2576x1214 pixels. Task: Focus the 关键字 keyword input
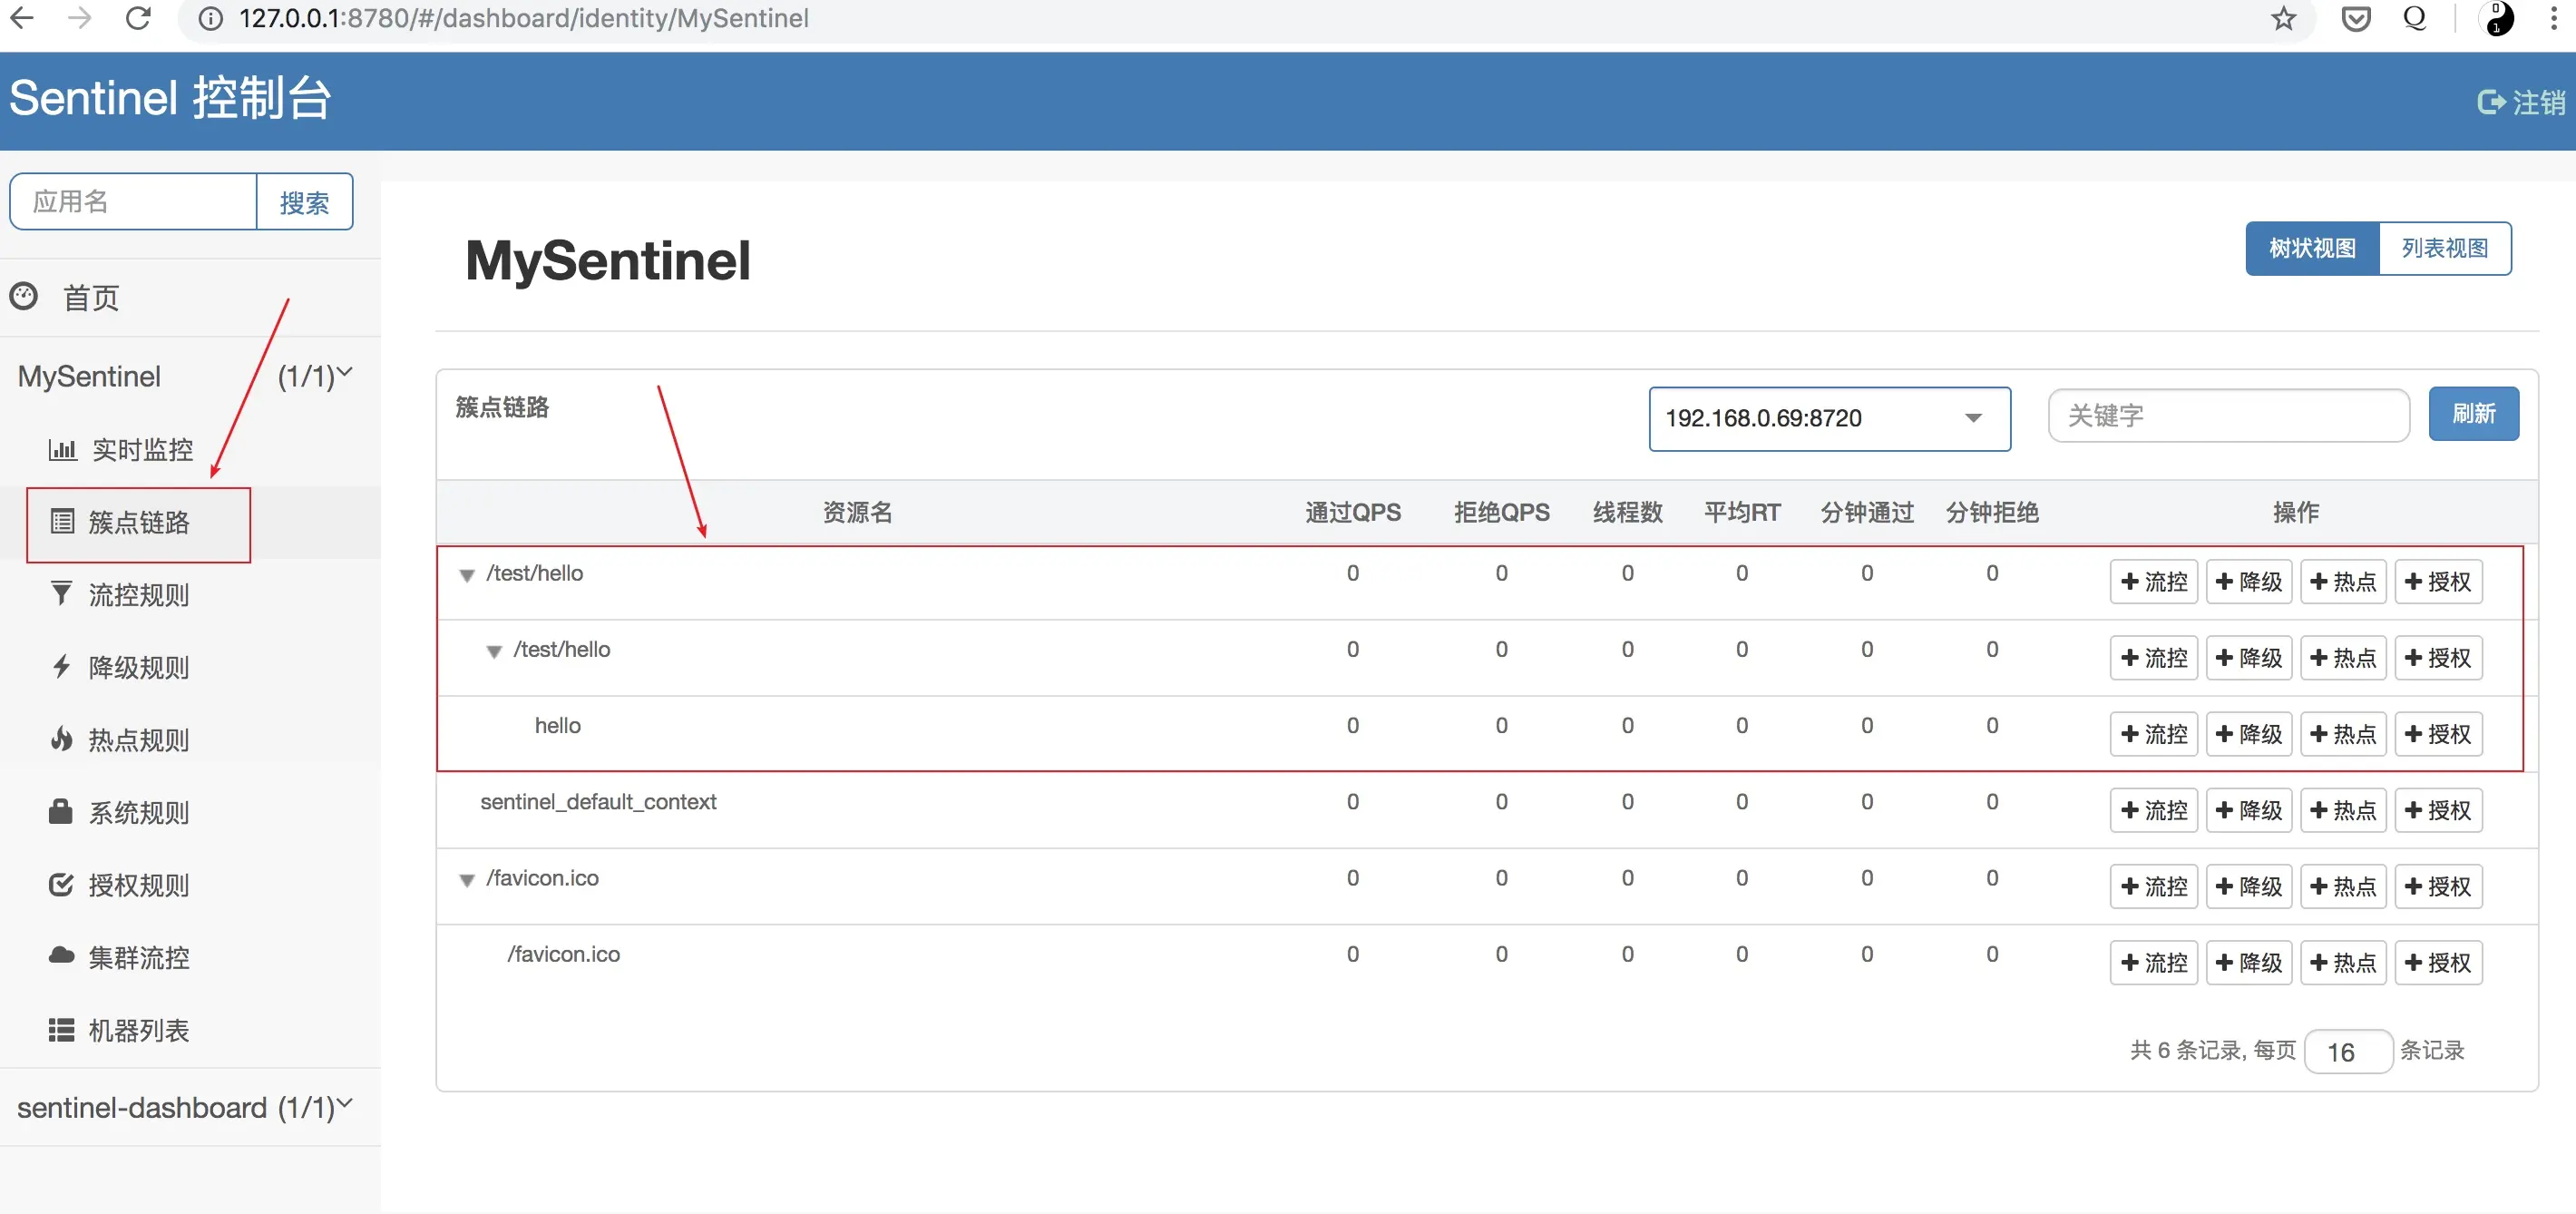[x=2228, y=415]
